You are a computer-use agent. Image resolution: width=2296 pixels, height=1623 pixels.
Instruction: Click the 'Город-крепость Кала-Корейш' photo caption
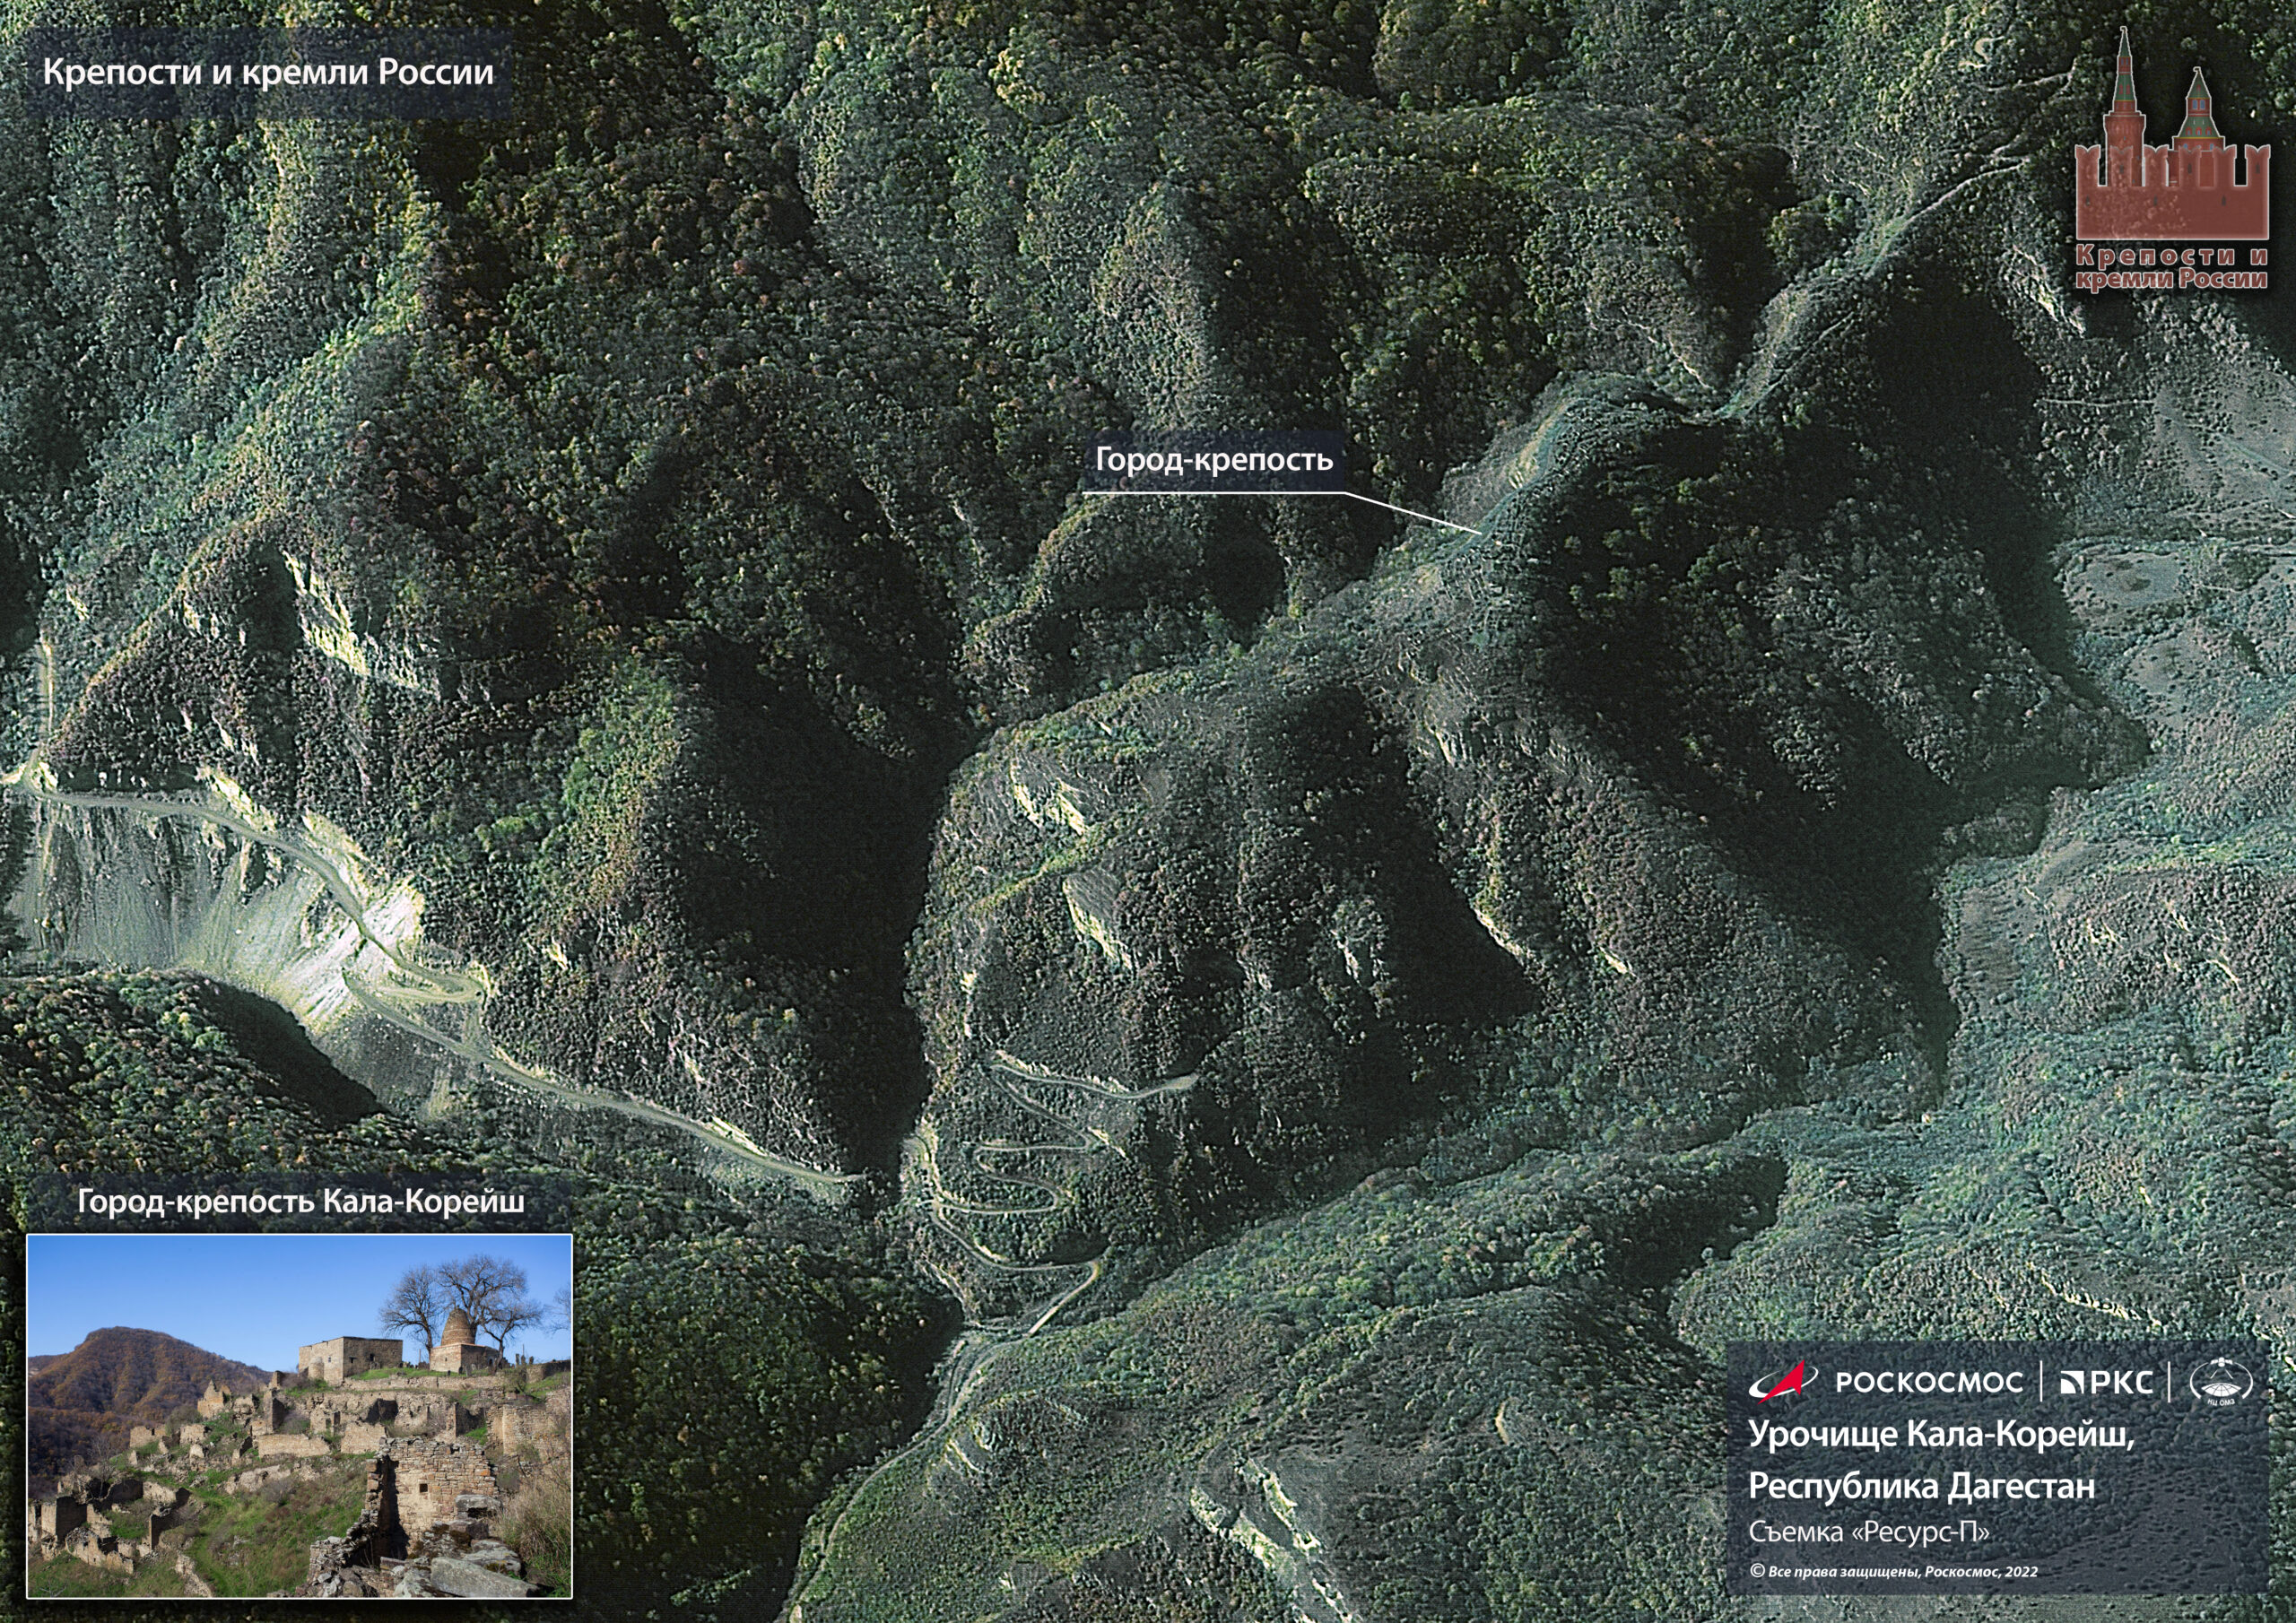click(x=300, y=1202)
